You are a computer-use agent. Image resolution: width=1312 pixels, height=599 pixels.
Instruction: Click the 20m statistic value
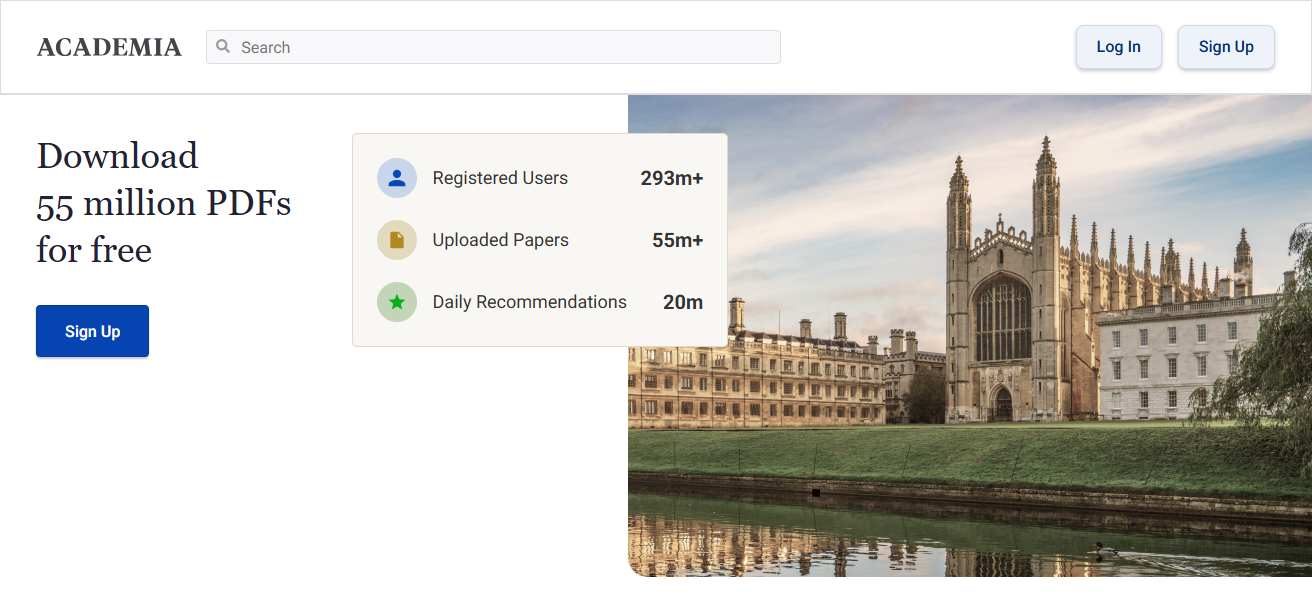(683, 302)
